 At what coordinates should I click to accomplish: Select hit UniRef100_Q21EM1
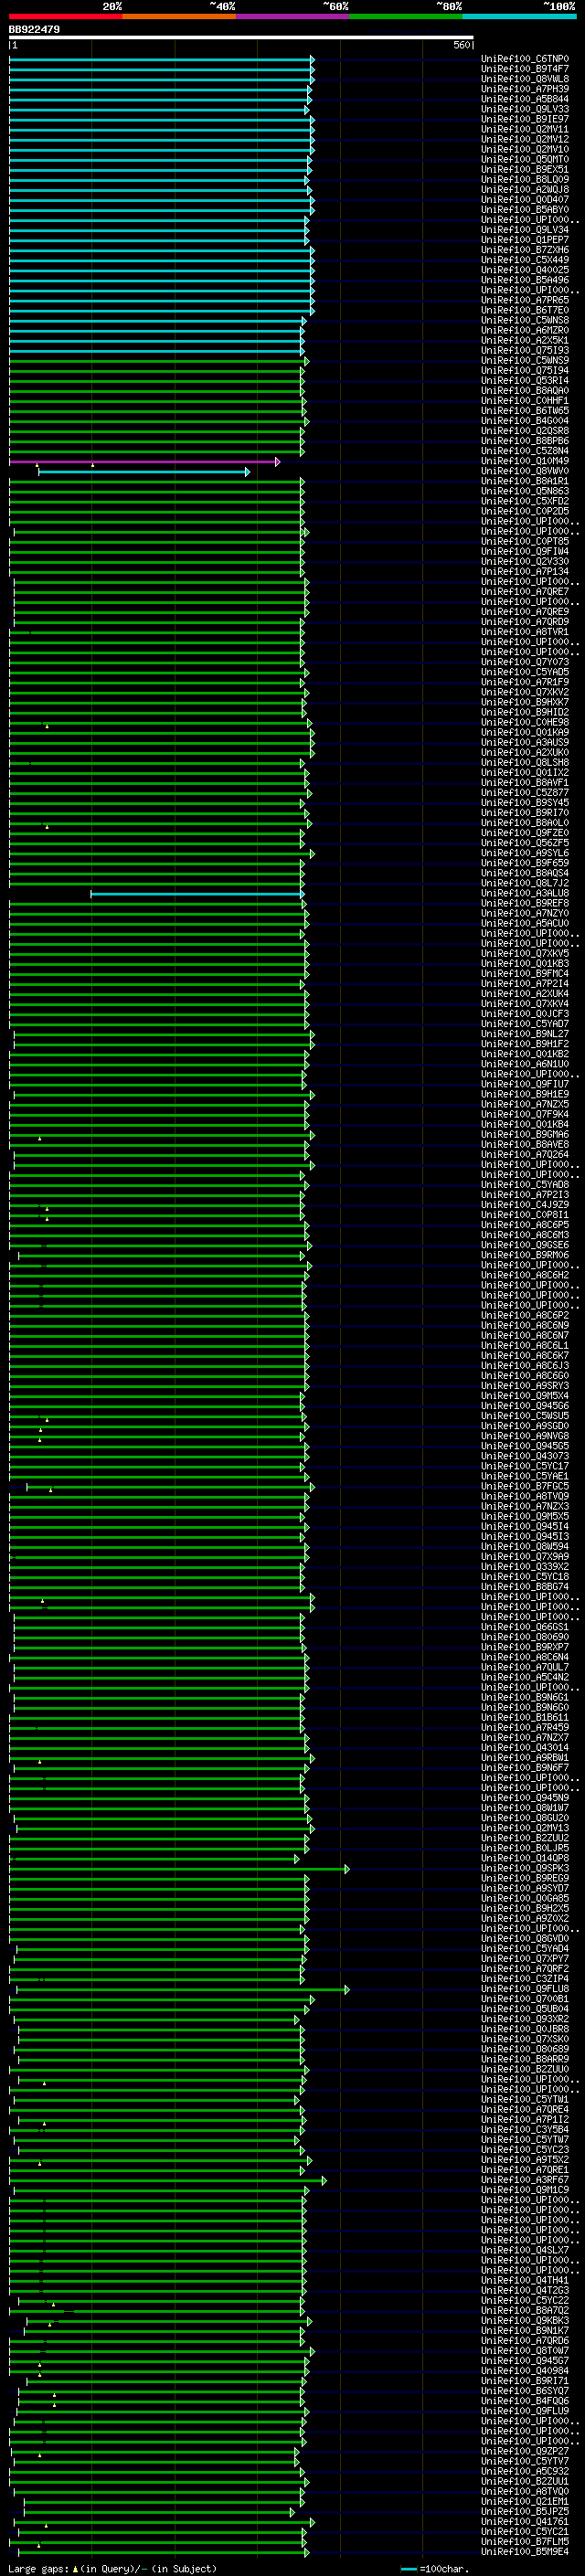(525, 2500)
